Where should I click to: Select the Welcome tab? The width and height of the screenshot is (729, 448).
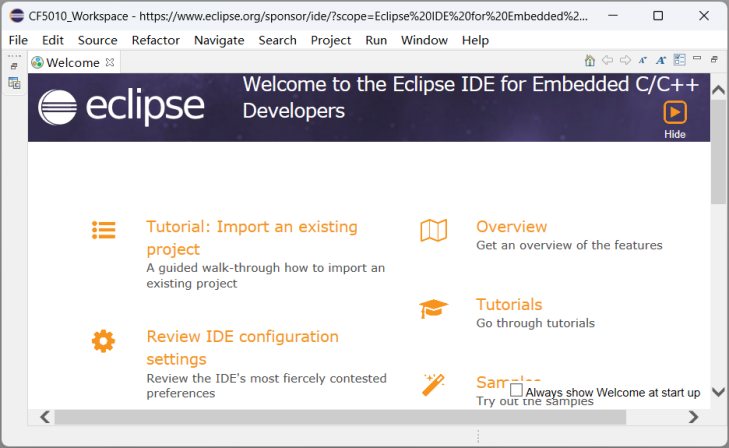tap(73, 62)
